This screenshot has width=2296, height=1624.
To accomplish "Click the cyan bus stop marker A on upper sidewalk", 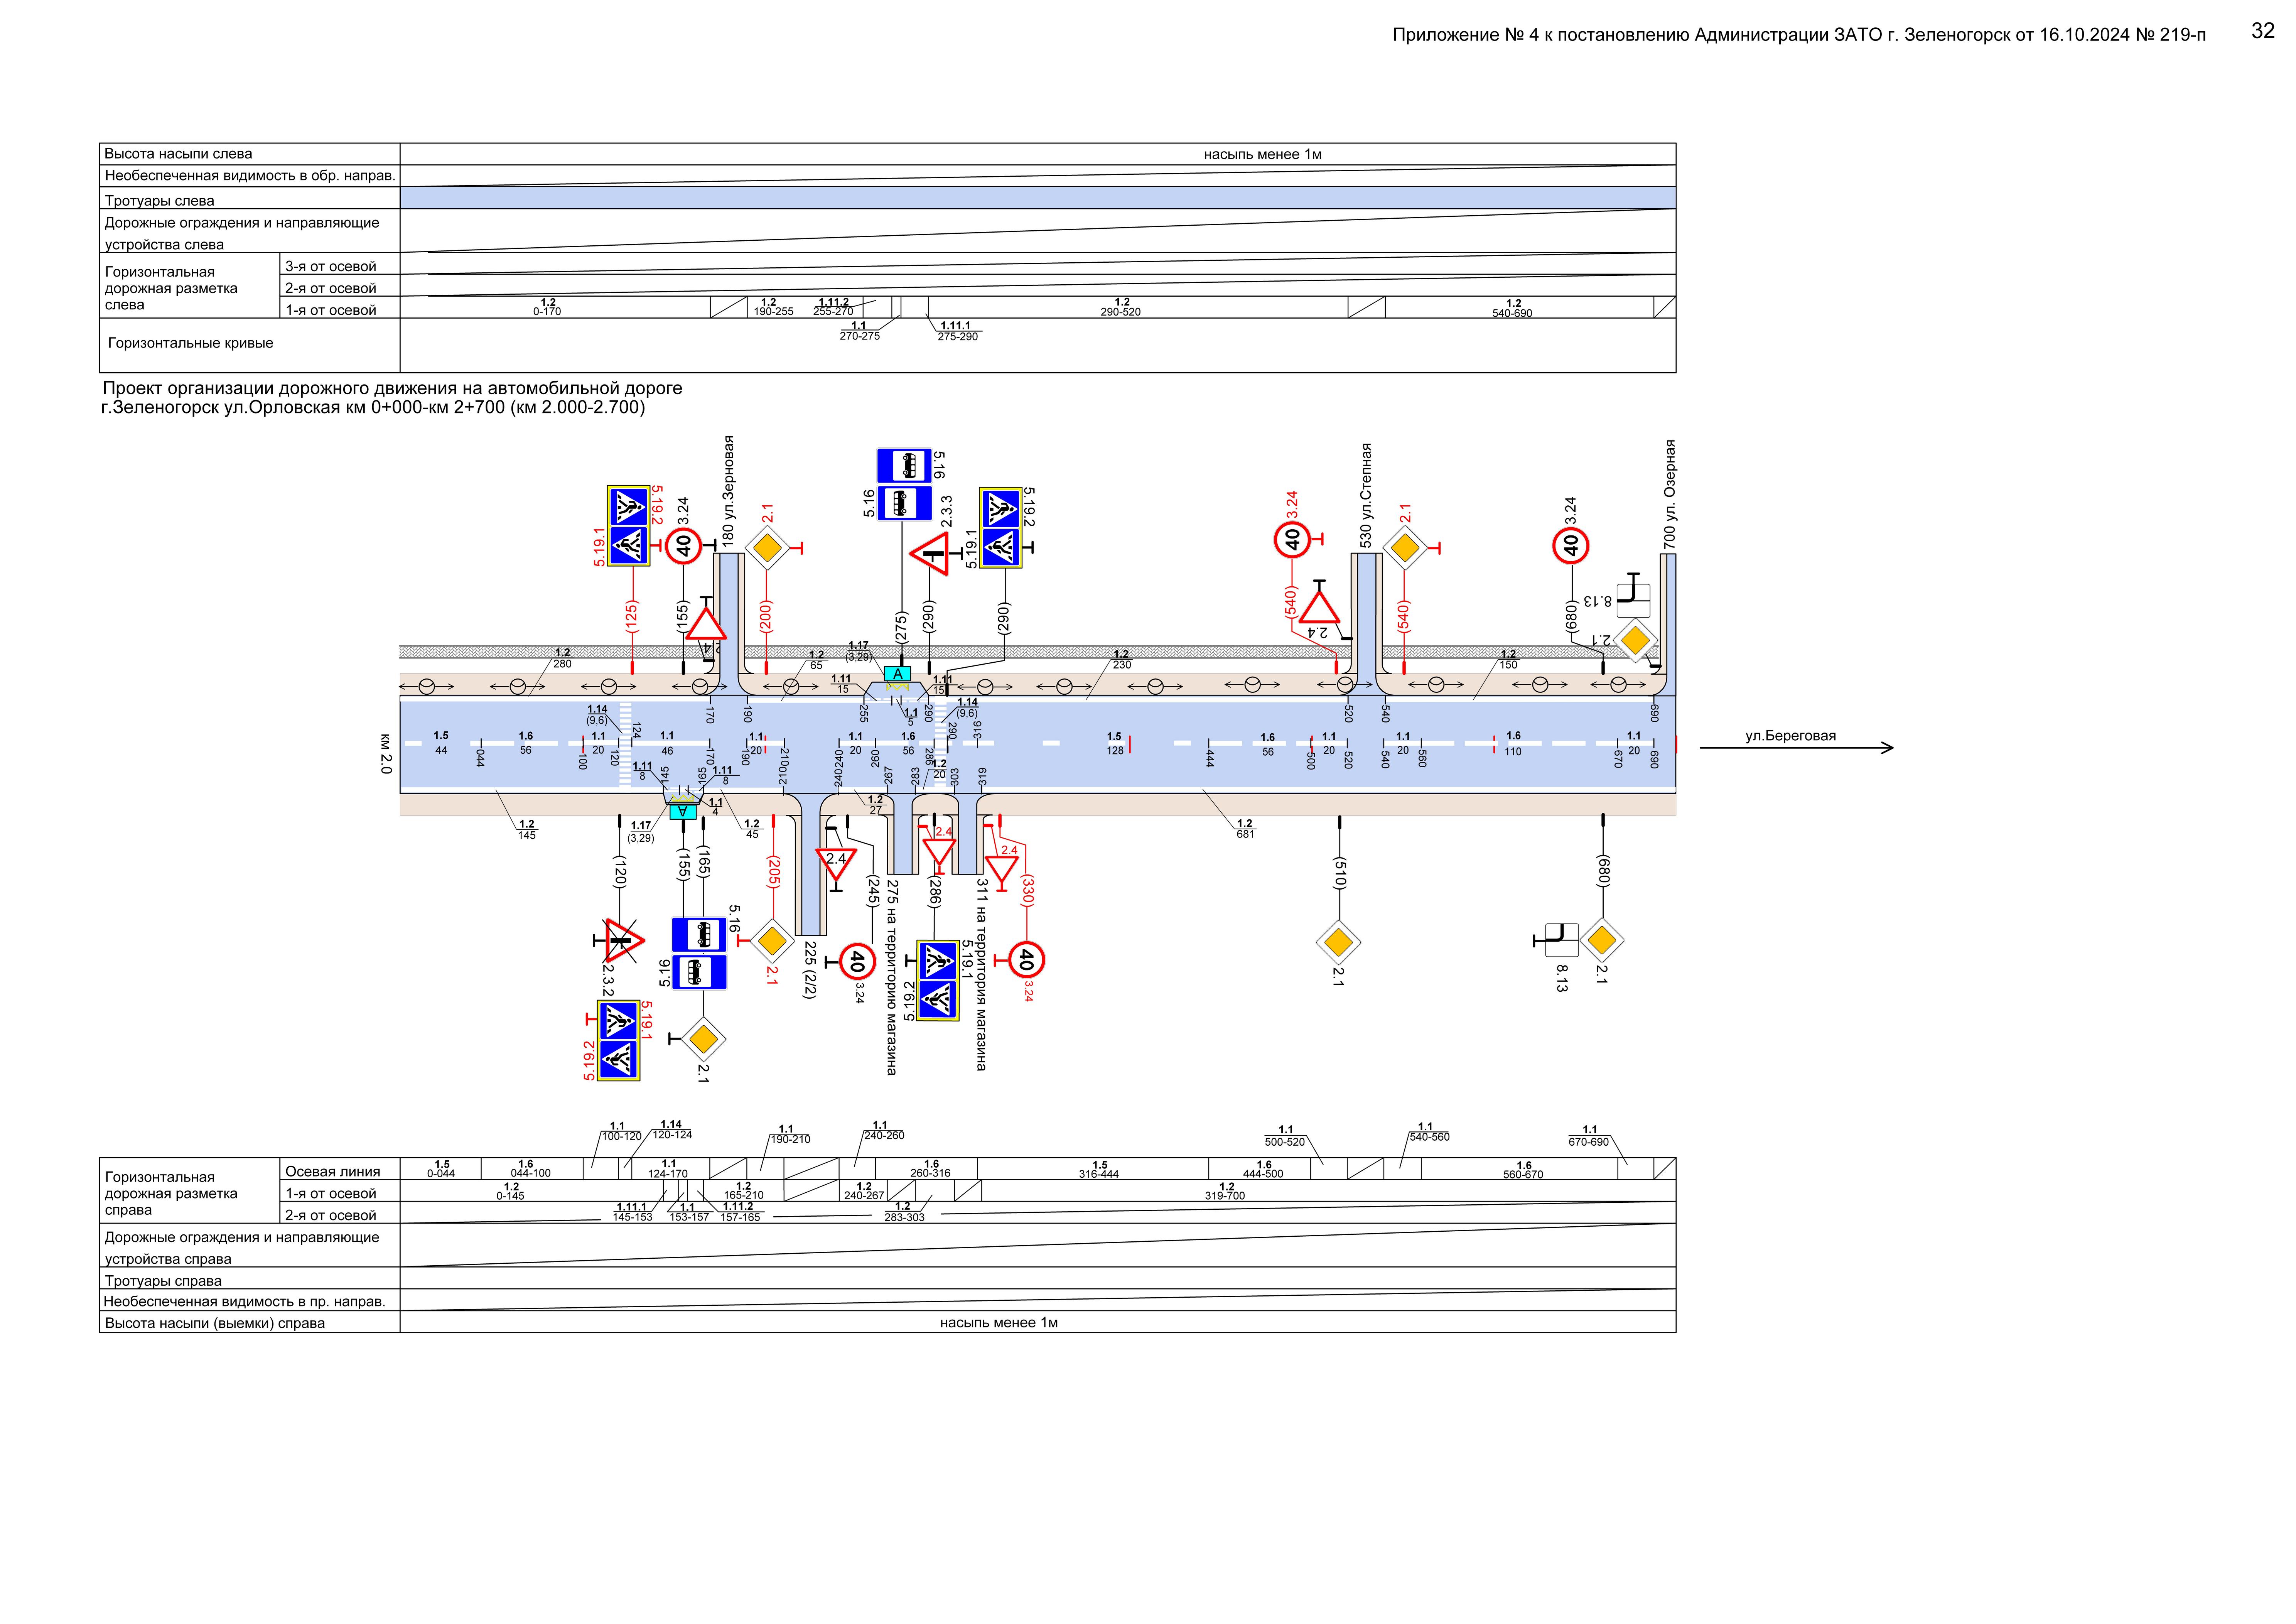I will pyautogui.click(x=897, y=674).
